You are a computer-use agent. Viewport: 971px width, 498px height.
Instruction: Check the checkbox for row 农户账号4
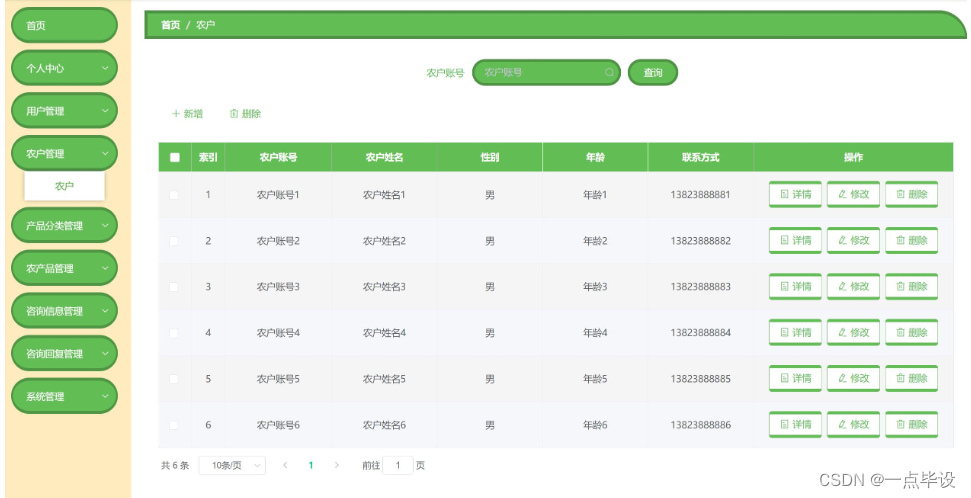(173, 333)
